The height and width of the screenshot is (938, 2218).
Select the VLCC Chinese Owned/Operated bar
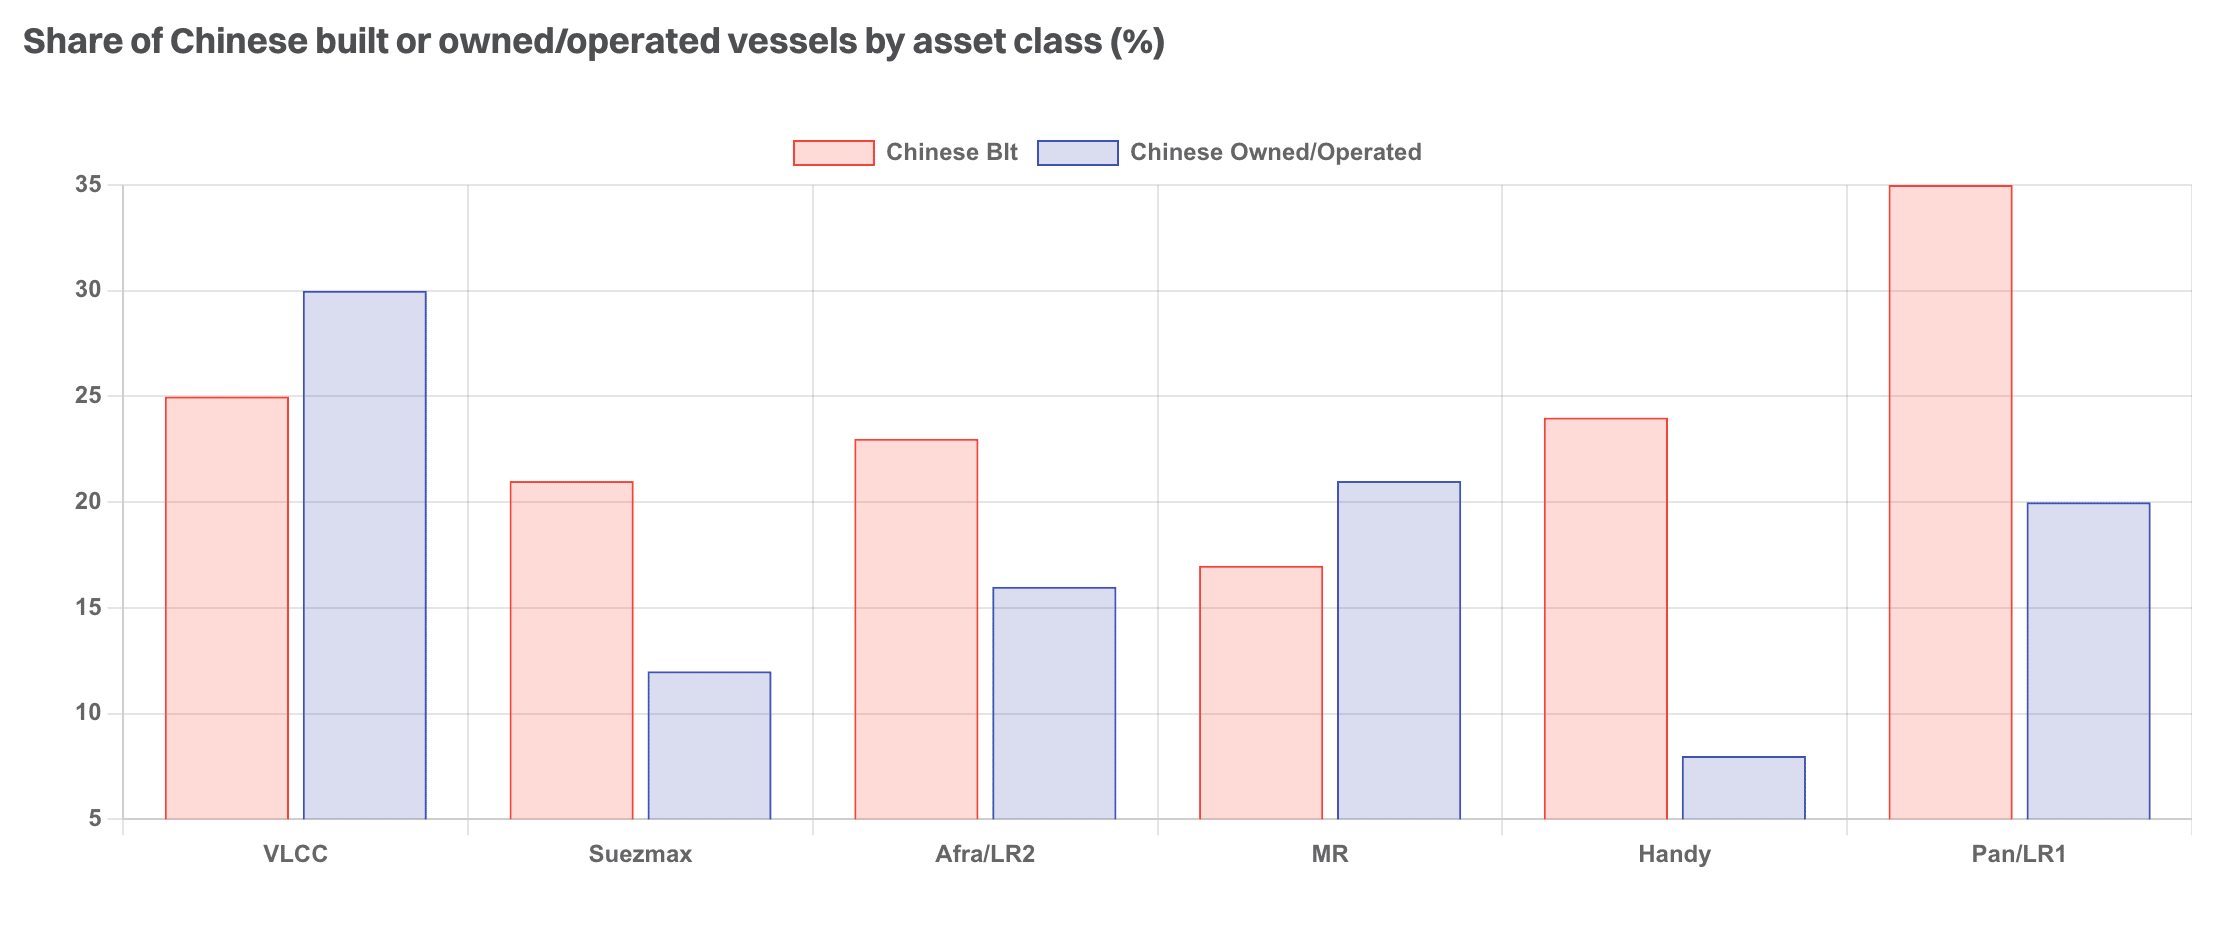(365, 555)
